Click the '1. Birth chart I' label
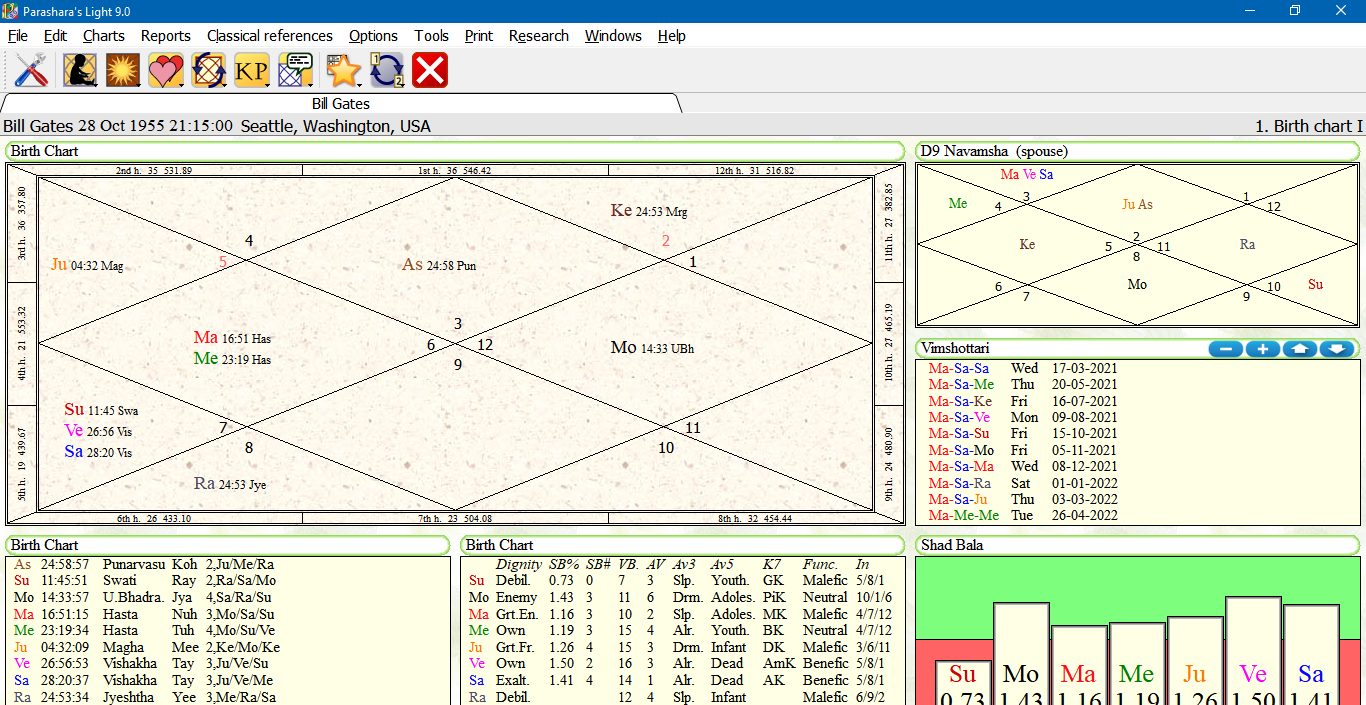The height and width of the screenshot is (705, 1366). point(1308,127)
